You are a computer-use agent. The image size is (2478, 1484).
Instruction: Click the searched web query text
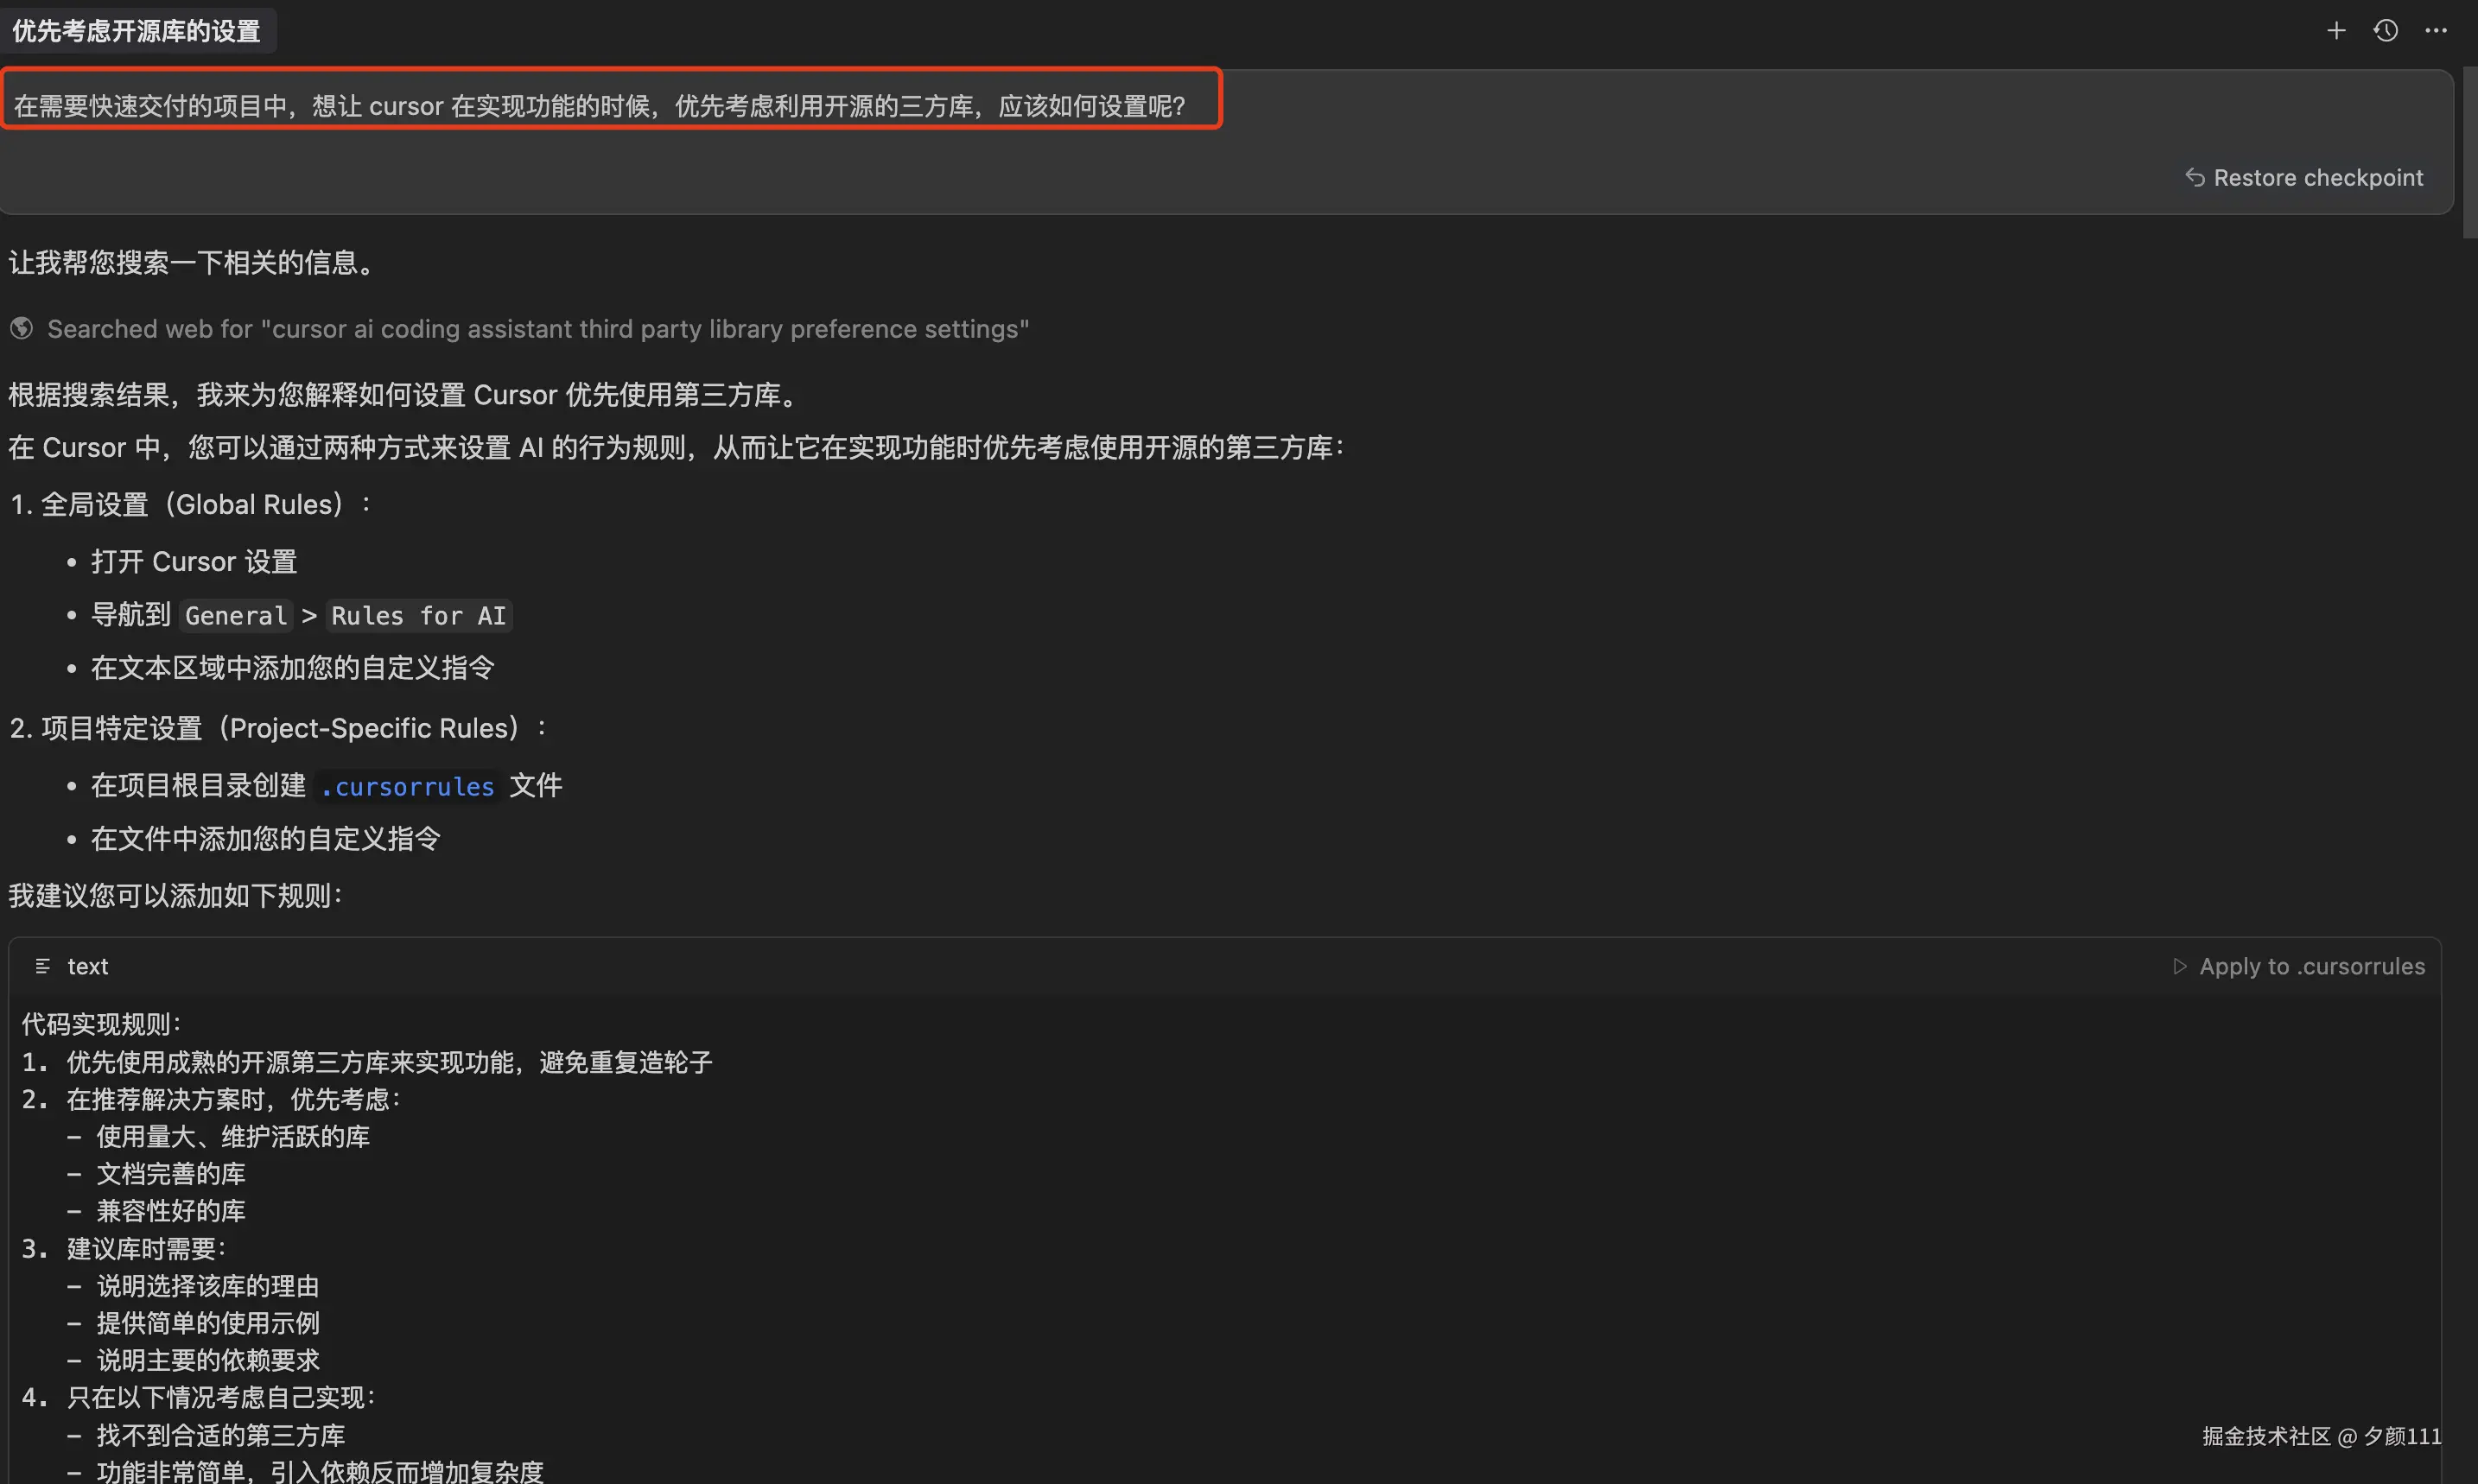pos(540,328)
